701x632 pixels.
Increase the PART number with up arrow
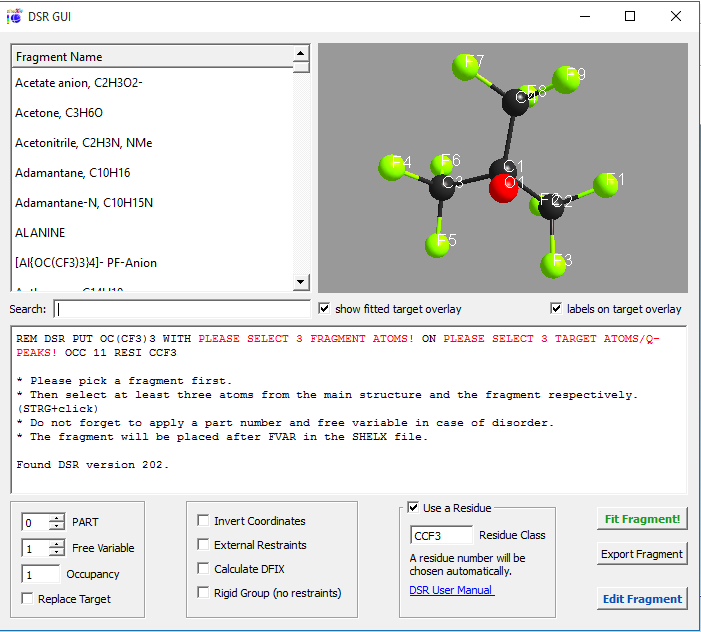(57, 518)
